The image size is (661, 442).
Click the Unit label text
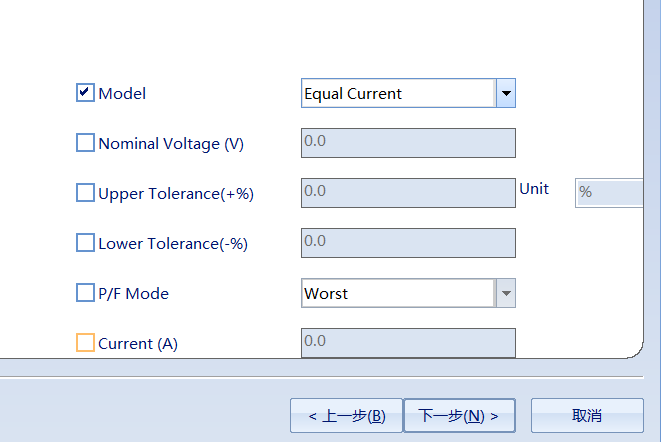pyautogui.click(x=534, y=188)
